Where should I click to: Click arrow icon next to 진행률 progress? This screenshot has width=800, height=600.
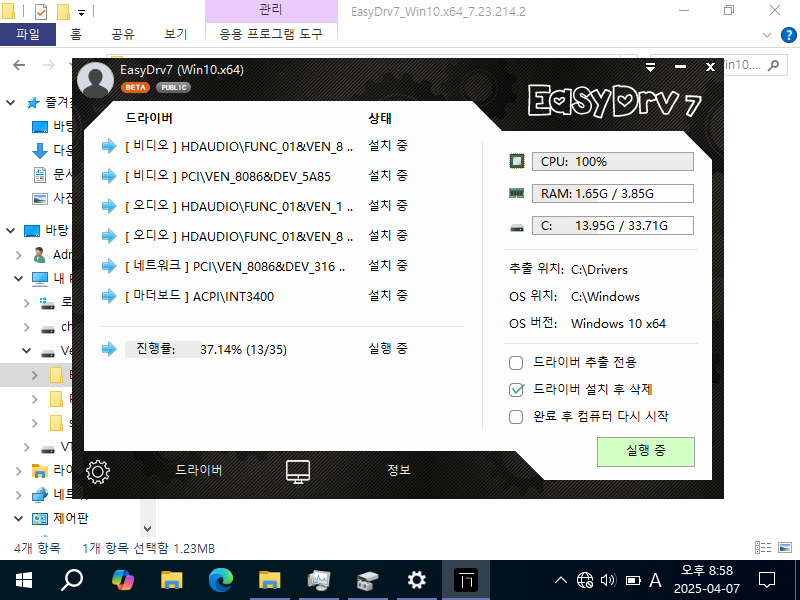pyautogui.click(x=109, y=349)
